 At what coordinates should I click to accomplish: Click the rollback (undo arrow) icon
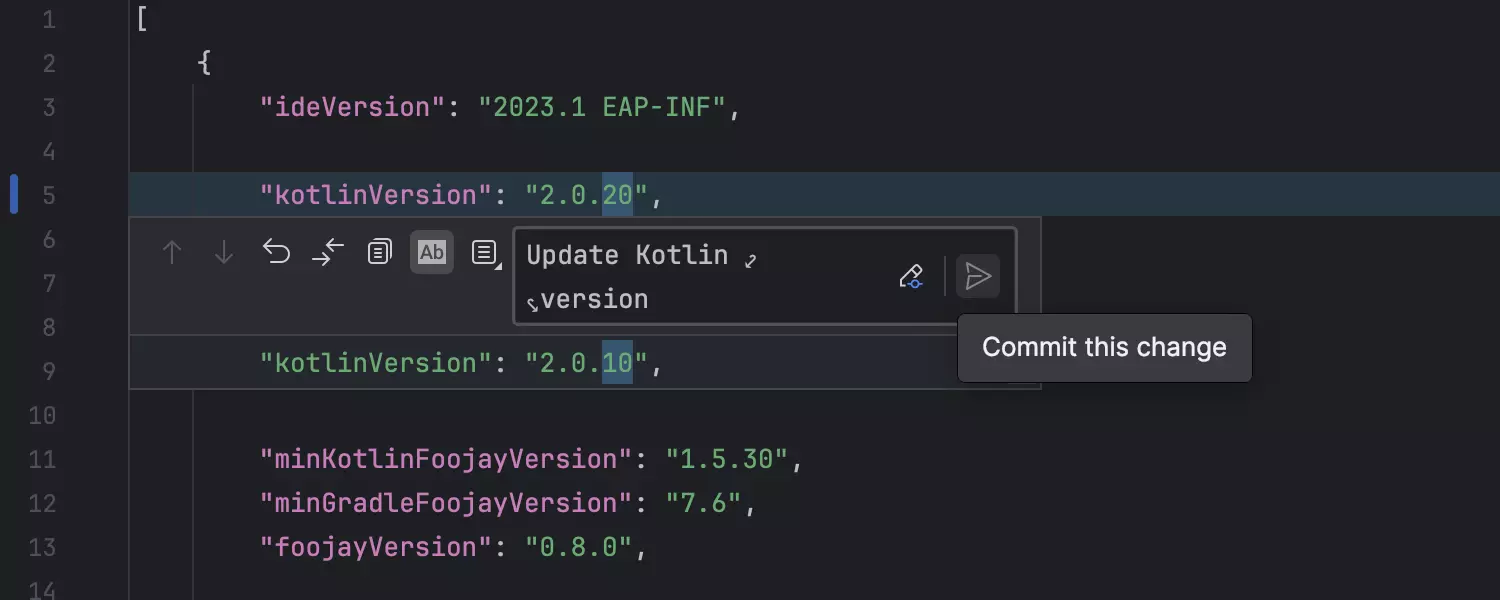pyautogui.click(x=276, y=252)
